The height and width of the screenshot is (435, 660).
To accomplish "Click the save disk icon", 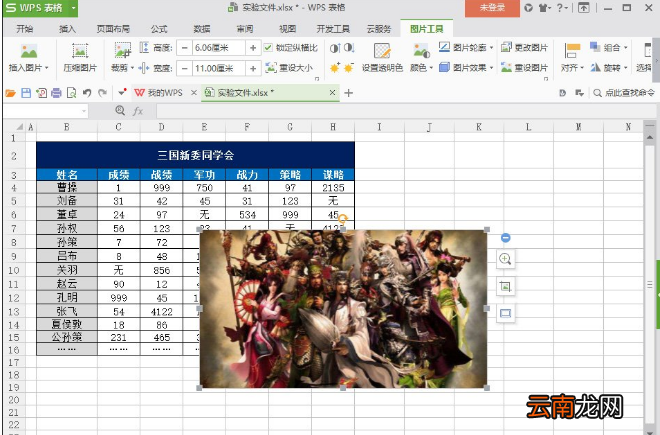I will (26, 93).
